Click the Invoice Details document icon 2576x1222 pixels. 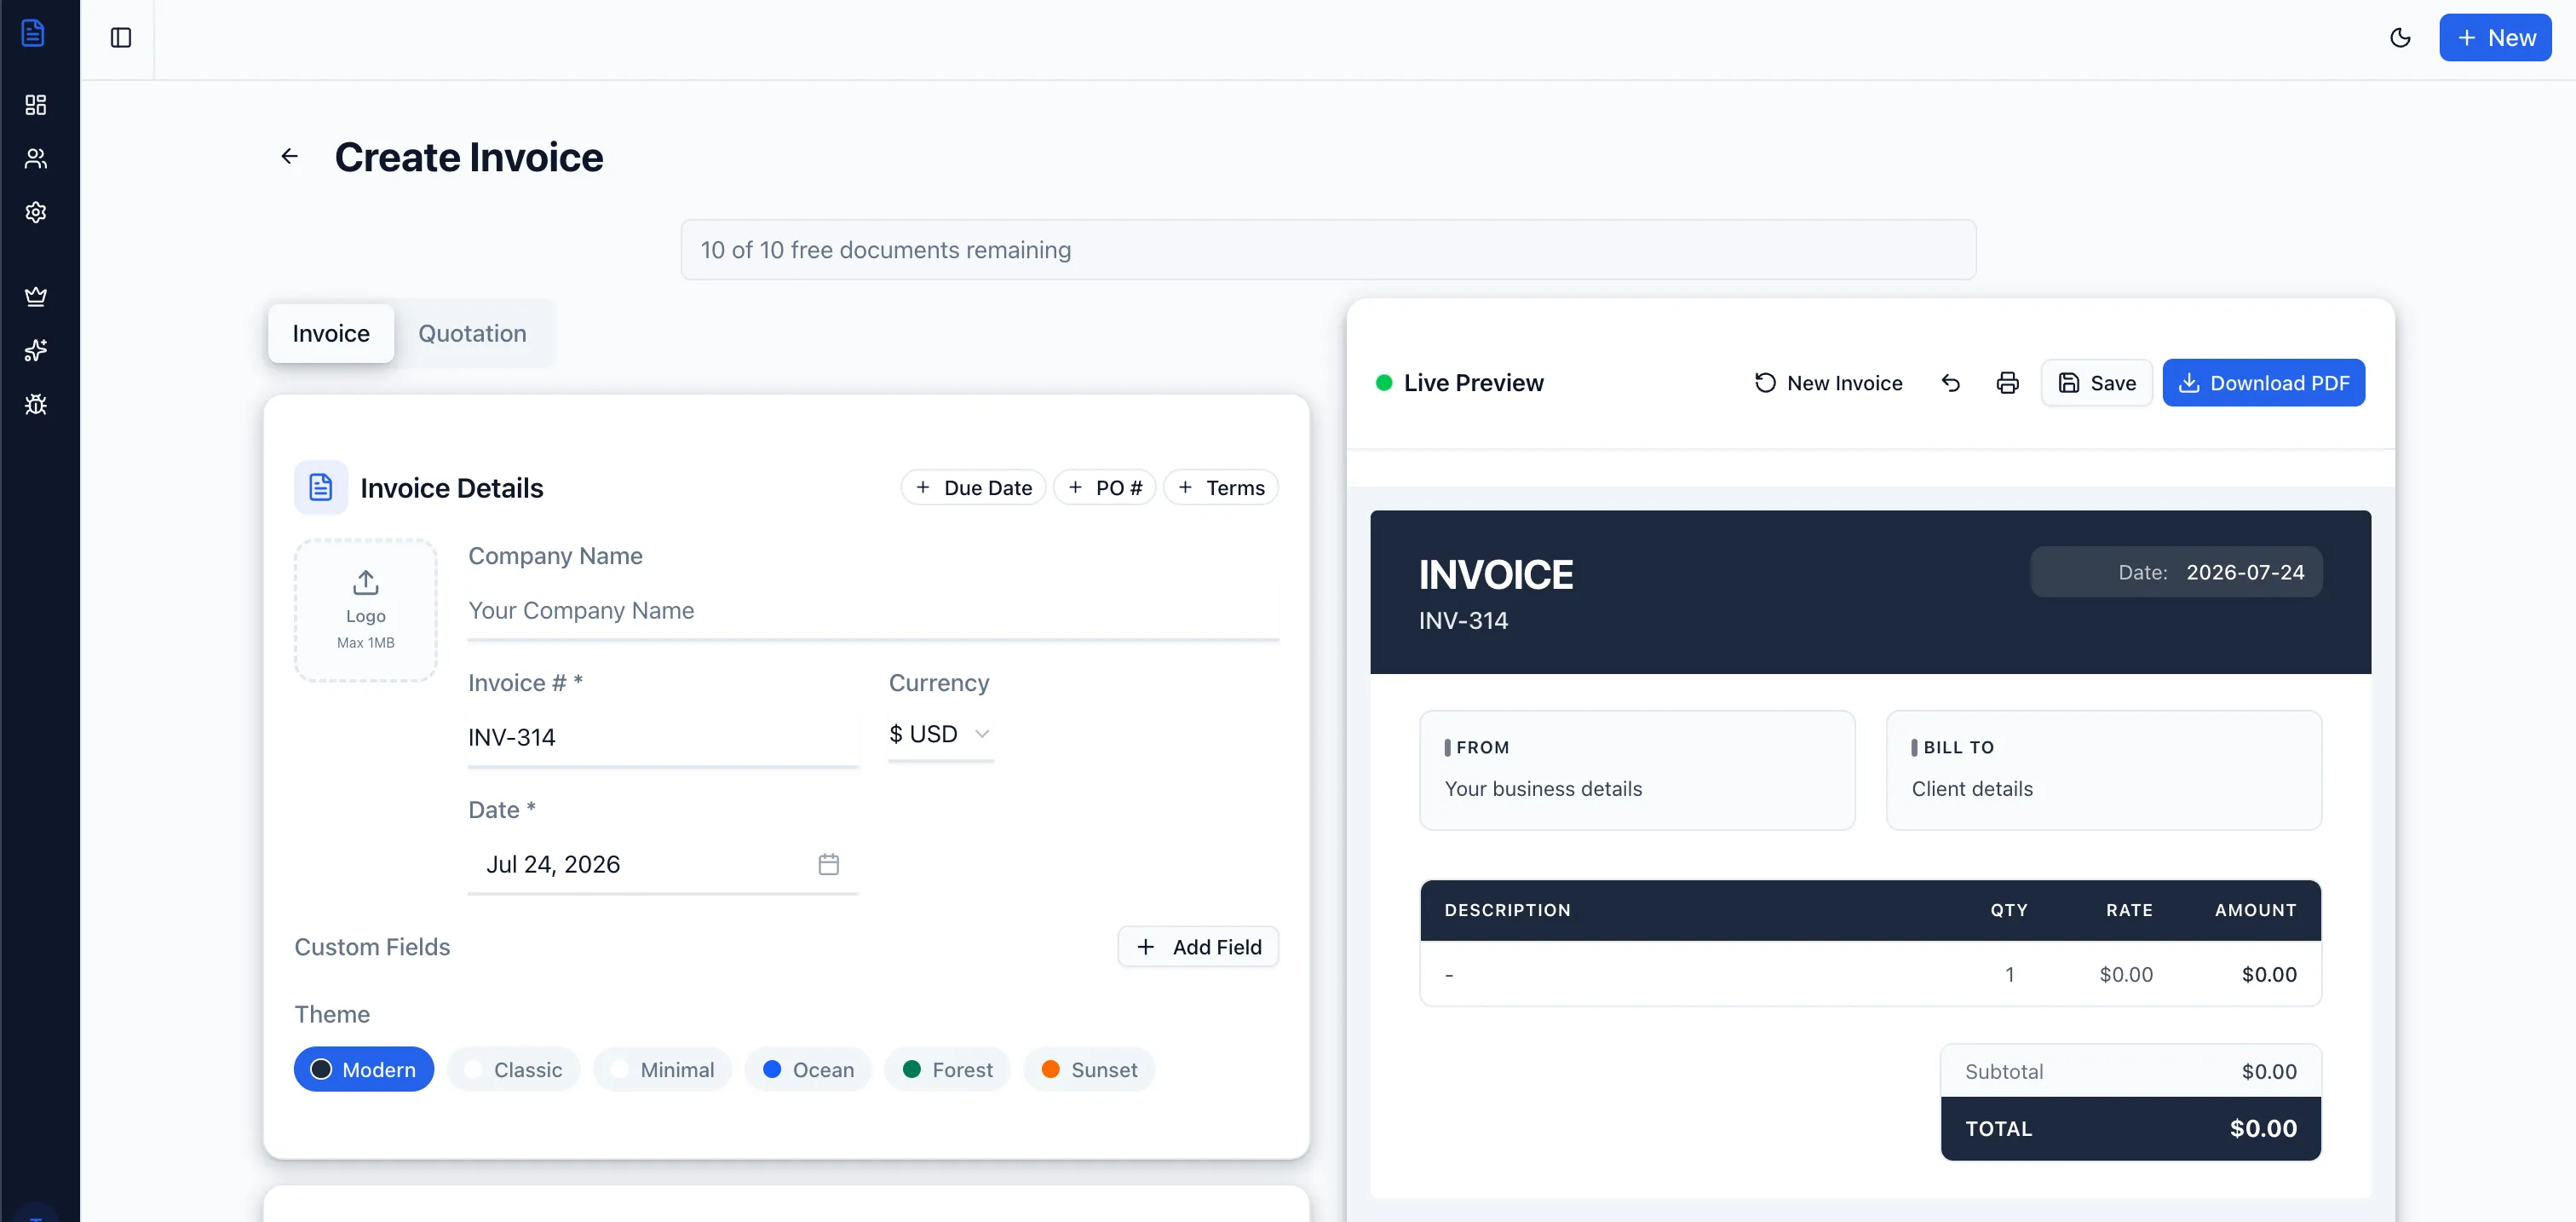(321, 487)
